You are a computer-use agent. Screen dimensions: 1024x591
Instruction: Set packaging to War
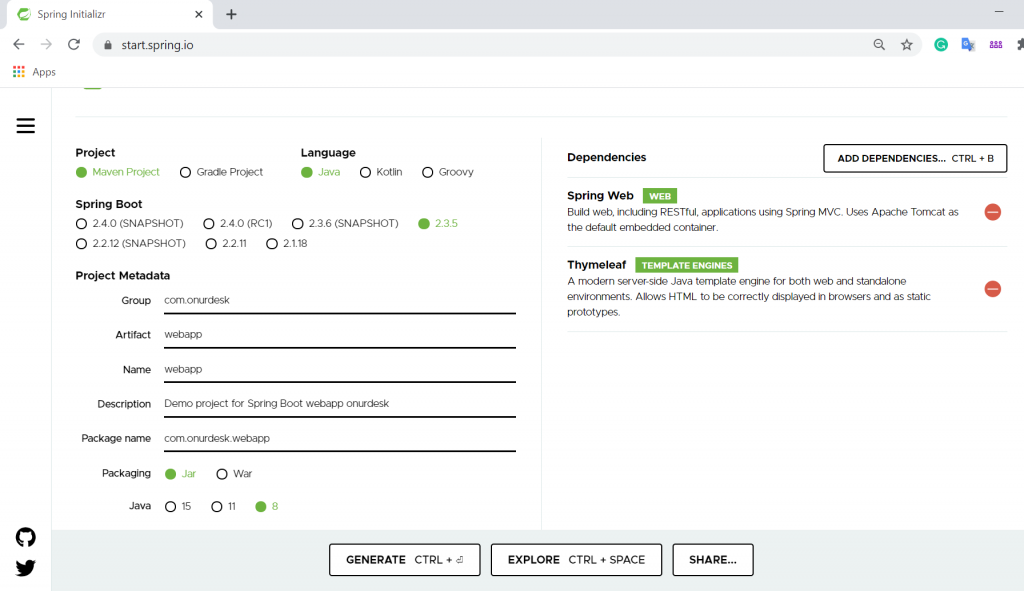tap(234, 473)
